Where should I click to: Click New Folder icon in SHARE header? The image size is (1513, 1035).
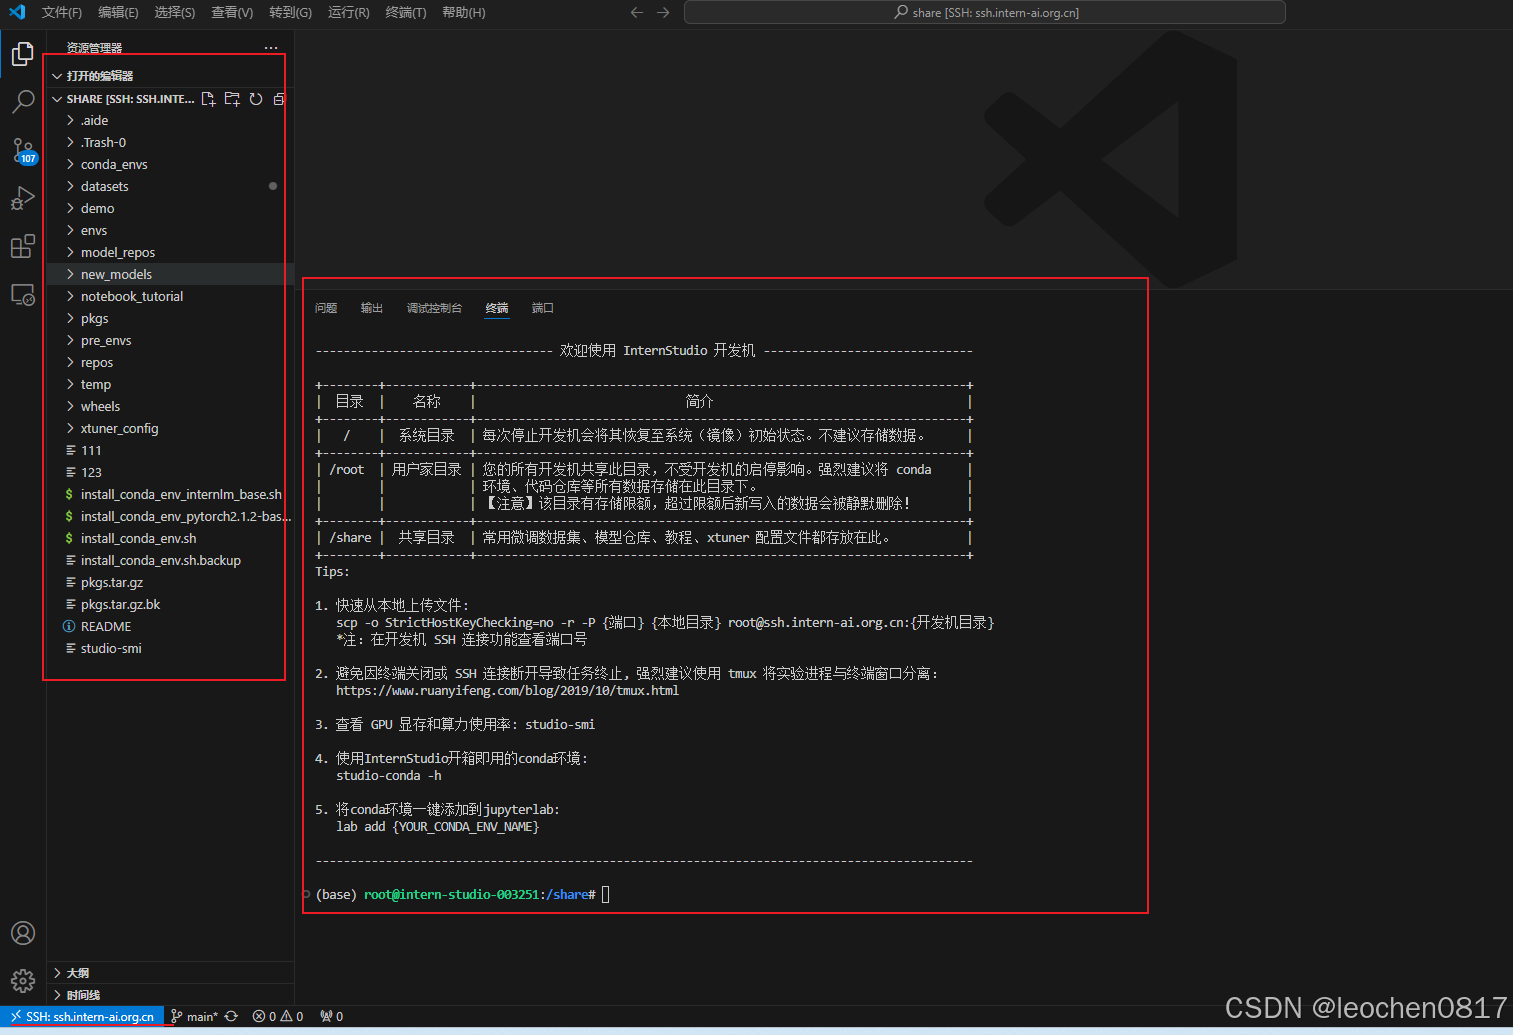point(232,99)
